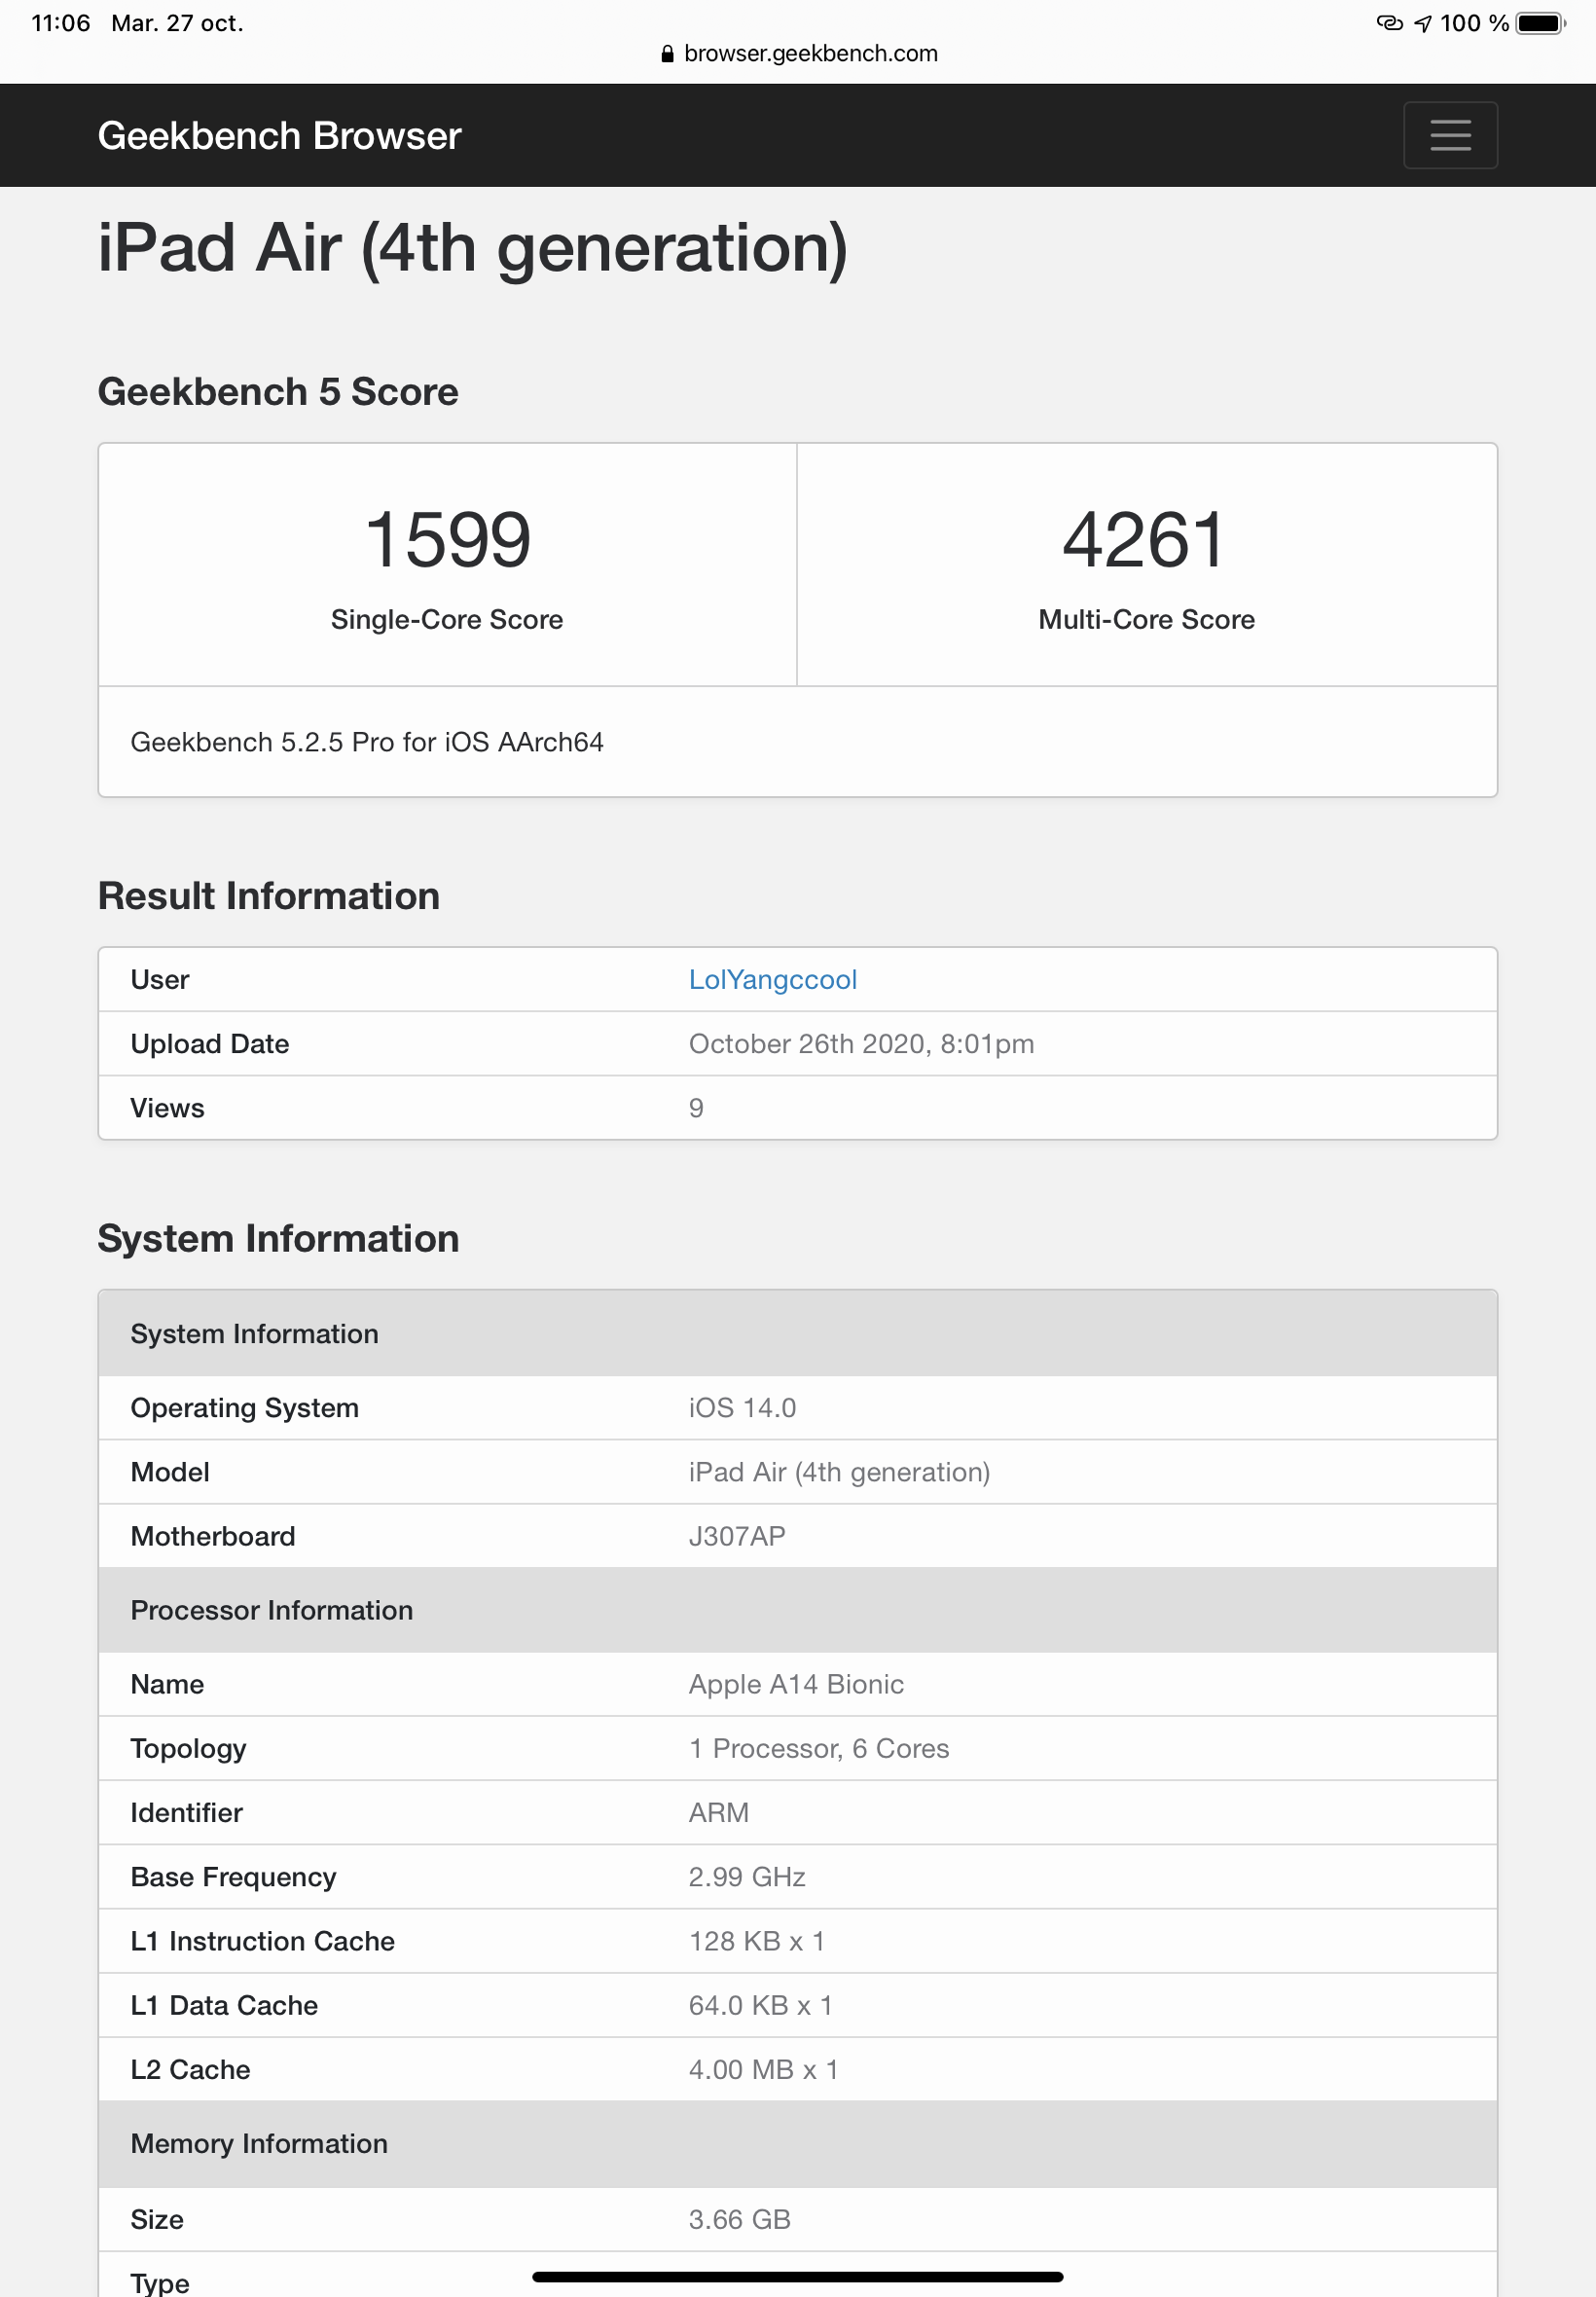
Task: Click the Base Frequency label
Action: [233, 1877]
